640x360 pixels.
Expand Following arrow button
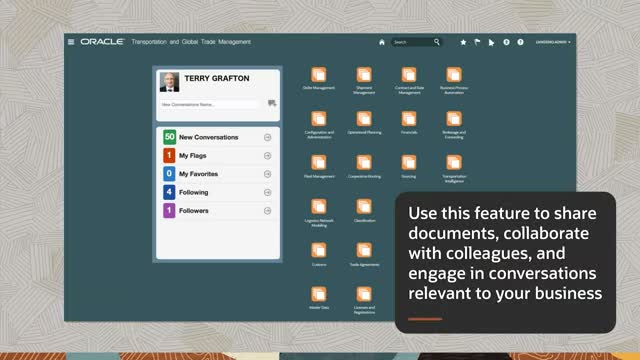click(x=267, y=193)
